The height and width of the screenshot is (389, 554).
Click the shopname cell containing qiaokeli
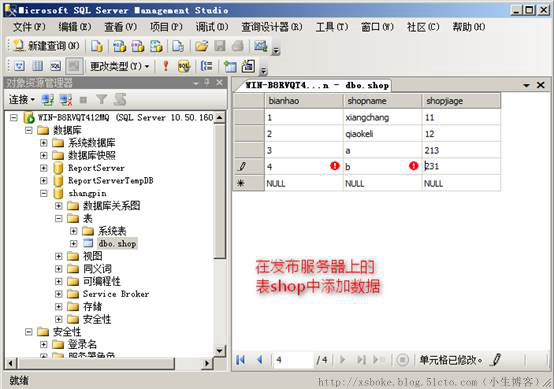pos(382,134)
